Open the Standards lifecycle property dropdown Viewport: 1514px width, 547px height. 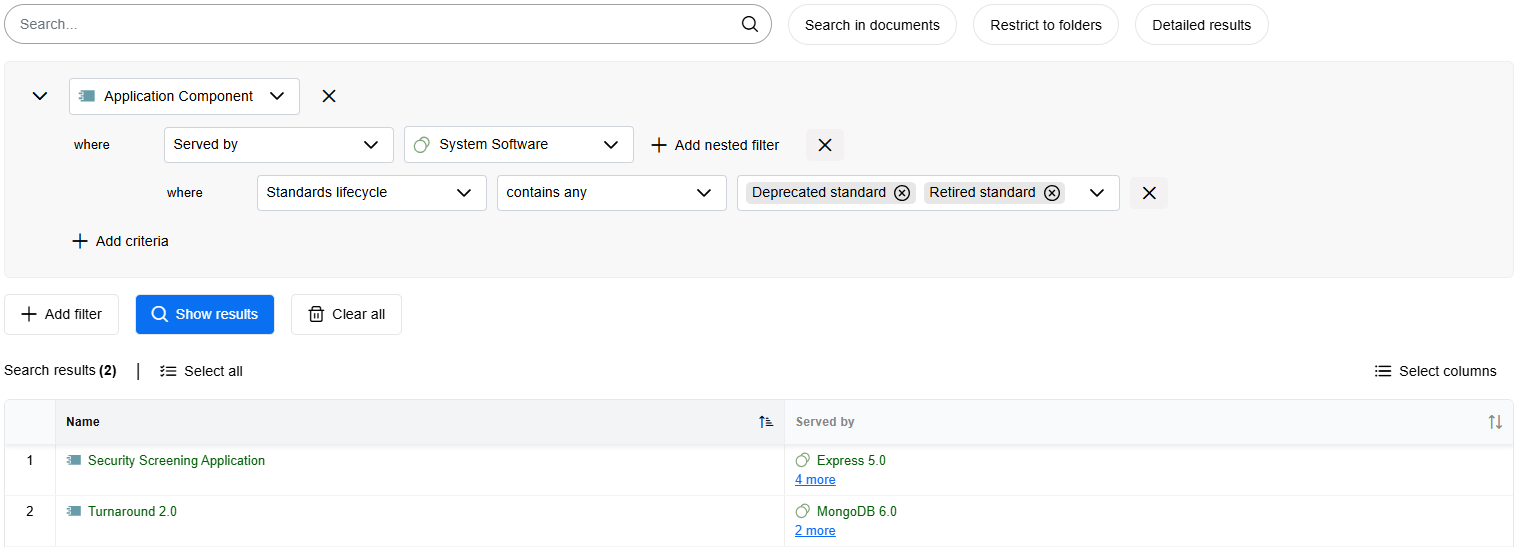pyautogui.click(x=371, y=192)
